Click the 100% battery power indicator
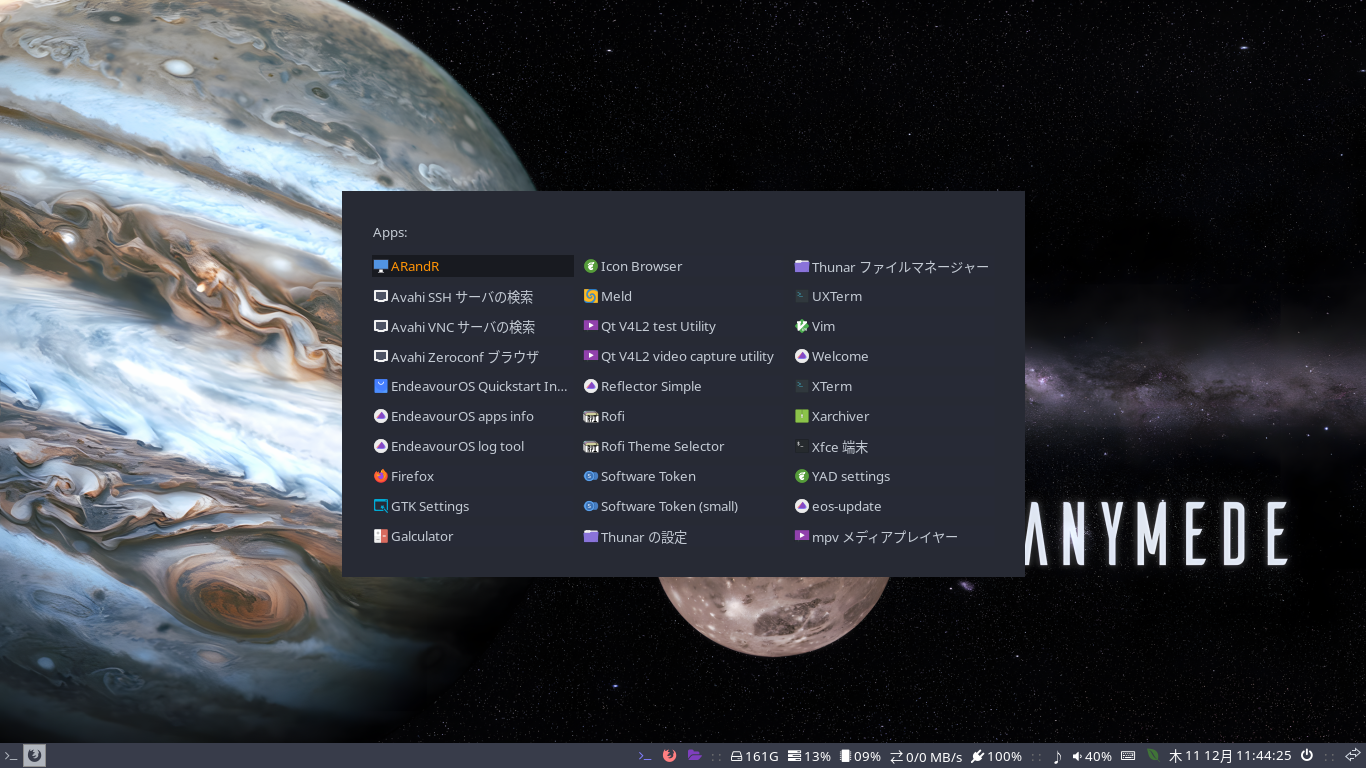Viewport: 1366px width, 768px height. pos(996,757)
